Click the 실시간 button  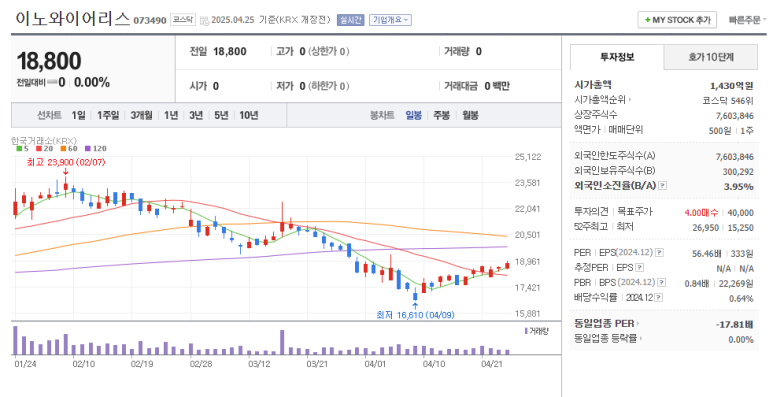[351, 20]
